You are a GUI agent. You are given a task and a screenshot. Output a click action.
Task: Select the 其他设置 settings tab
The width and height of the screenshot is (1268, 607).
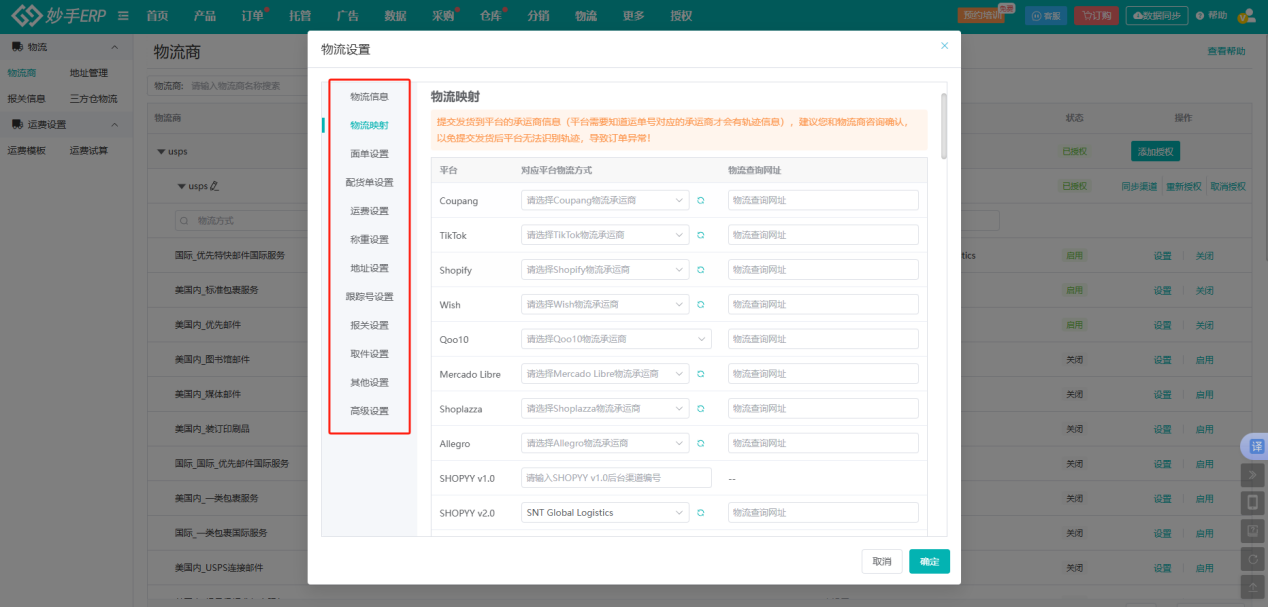pyautogui.click(x=369, y=382)
